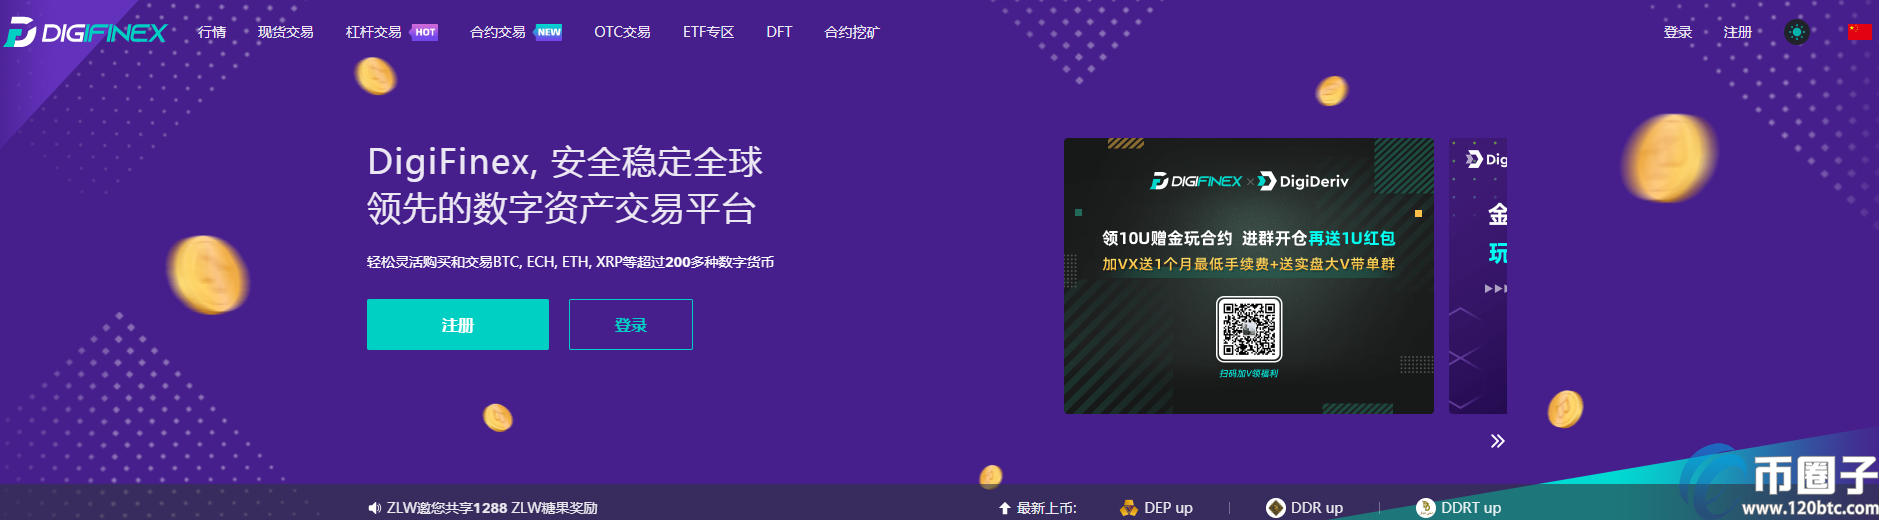Click the 注册 link in the header
Viewport: 1879px width, 520px height.
(x=1737, y=32)
